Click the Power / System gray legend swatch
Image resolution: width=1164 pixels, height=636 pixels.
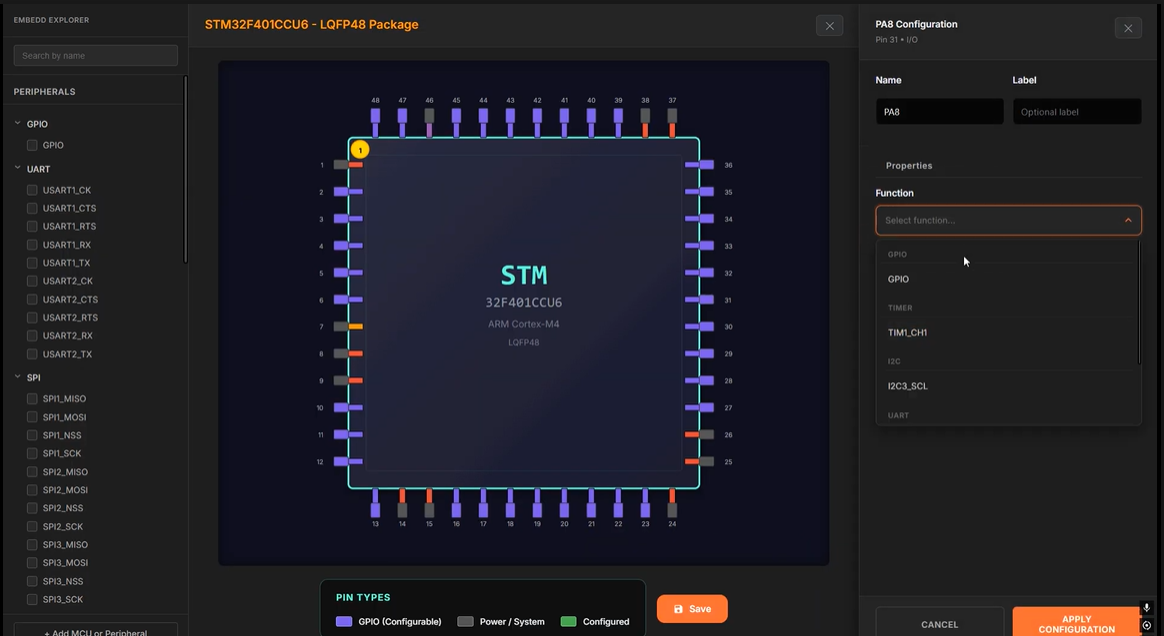pyautogui.click(x=465, y=622)
